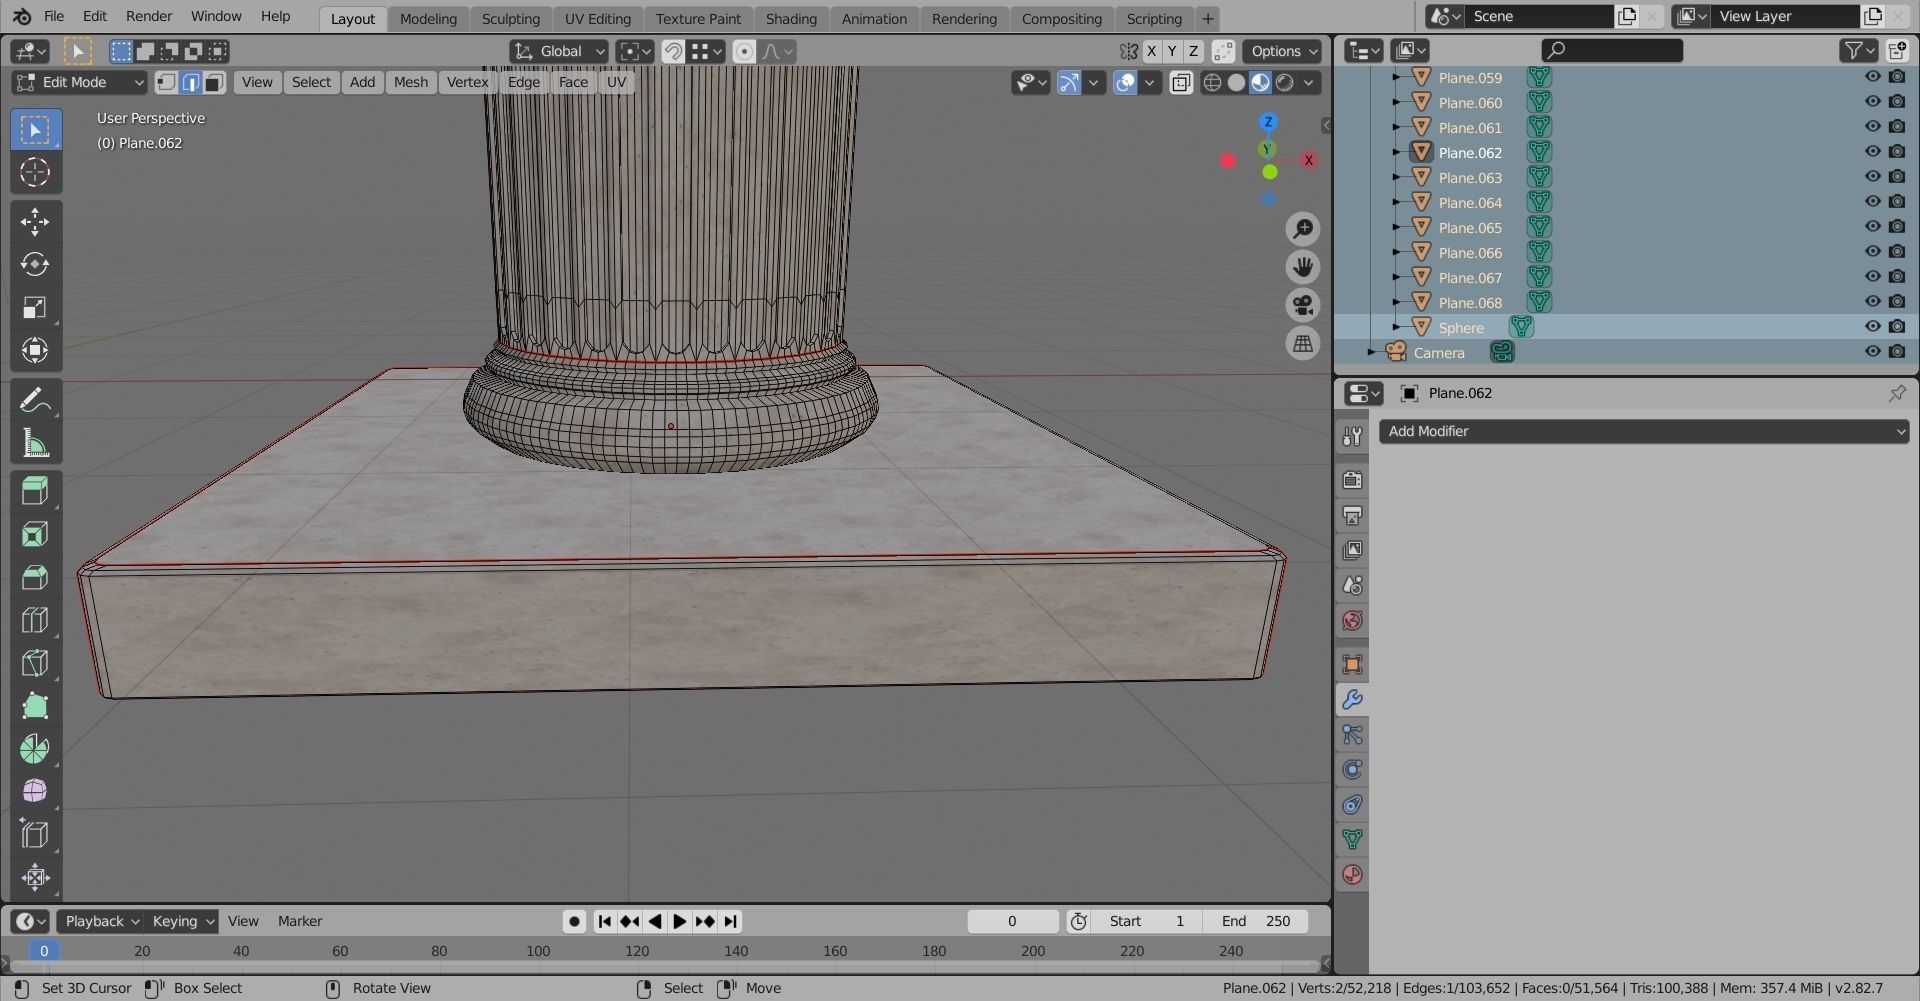Select the Smooth tool

[35, 791]
